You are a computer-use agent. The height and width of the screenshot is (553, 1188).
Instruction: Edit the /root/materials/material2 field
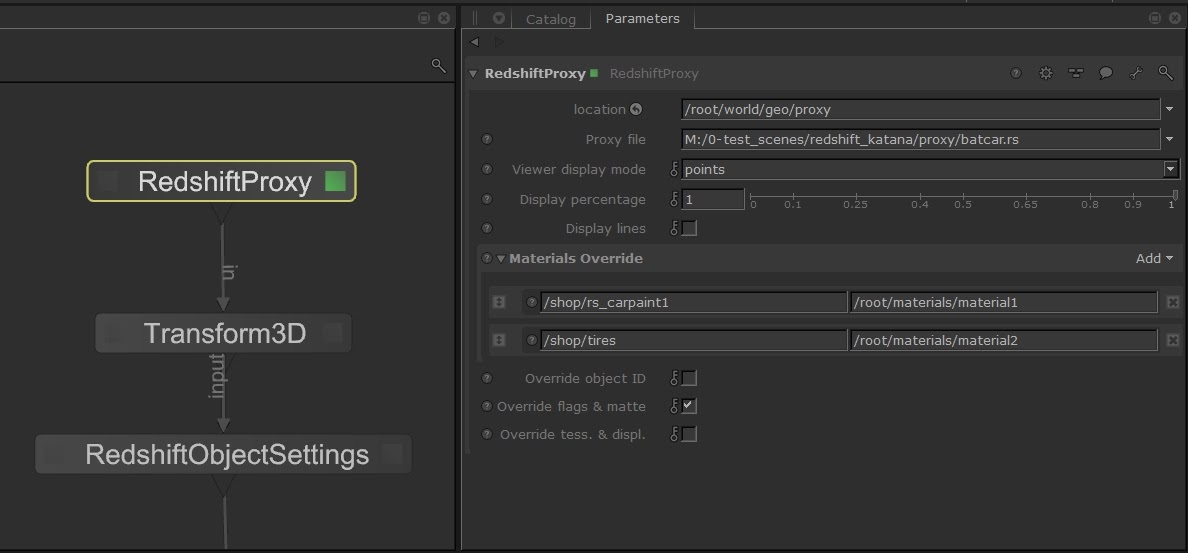click(1003, 340)
